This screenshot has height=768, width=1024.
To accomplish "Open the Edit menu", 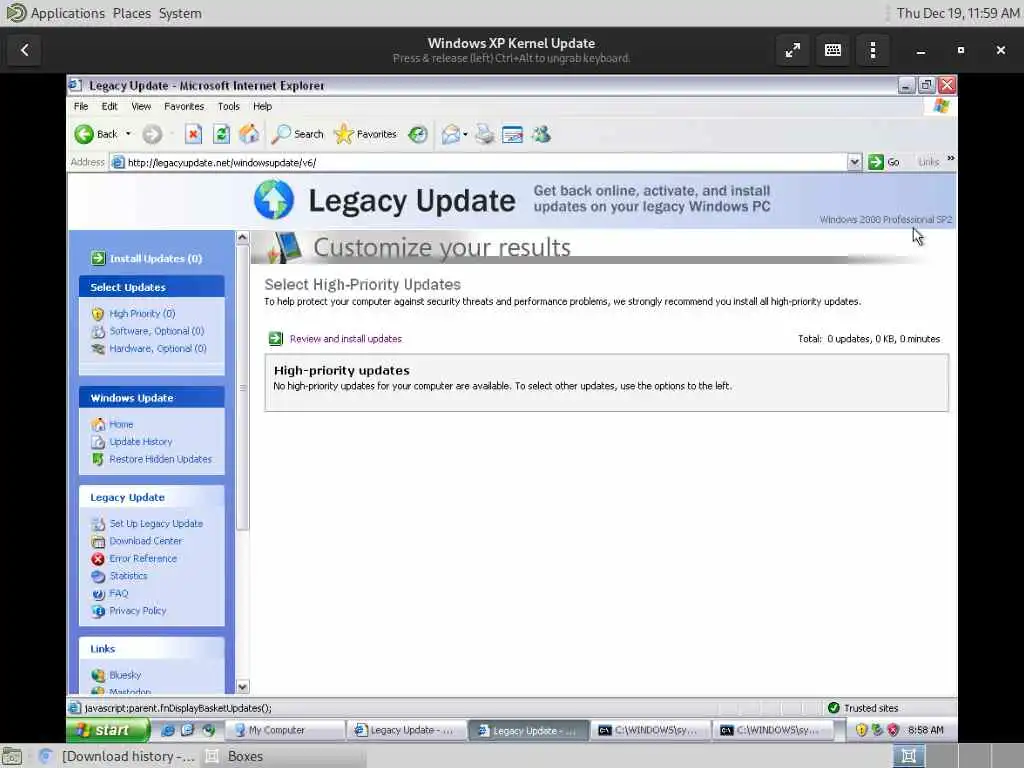I will (x=110, y=106).
